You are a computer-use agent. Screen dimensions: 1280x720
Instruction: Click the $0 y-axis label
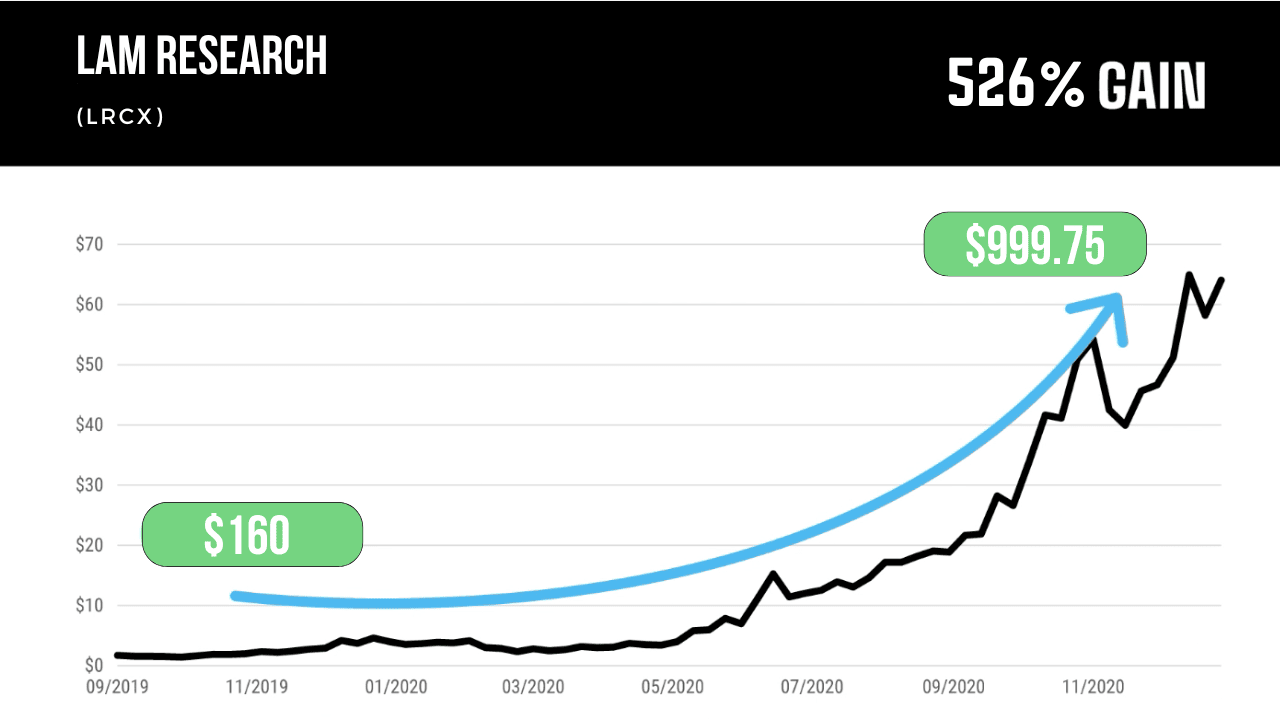coord(93,665)
